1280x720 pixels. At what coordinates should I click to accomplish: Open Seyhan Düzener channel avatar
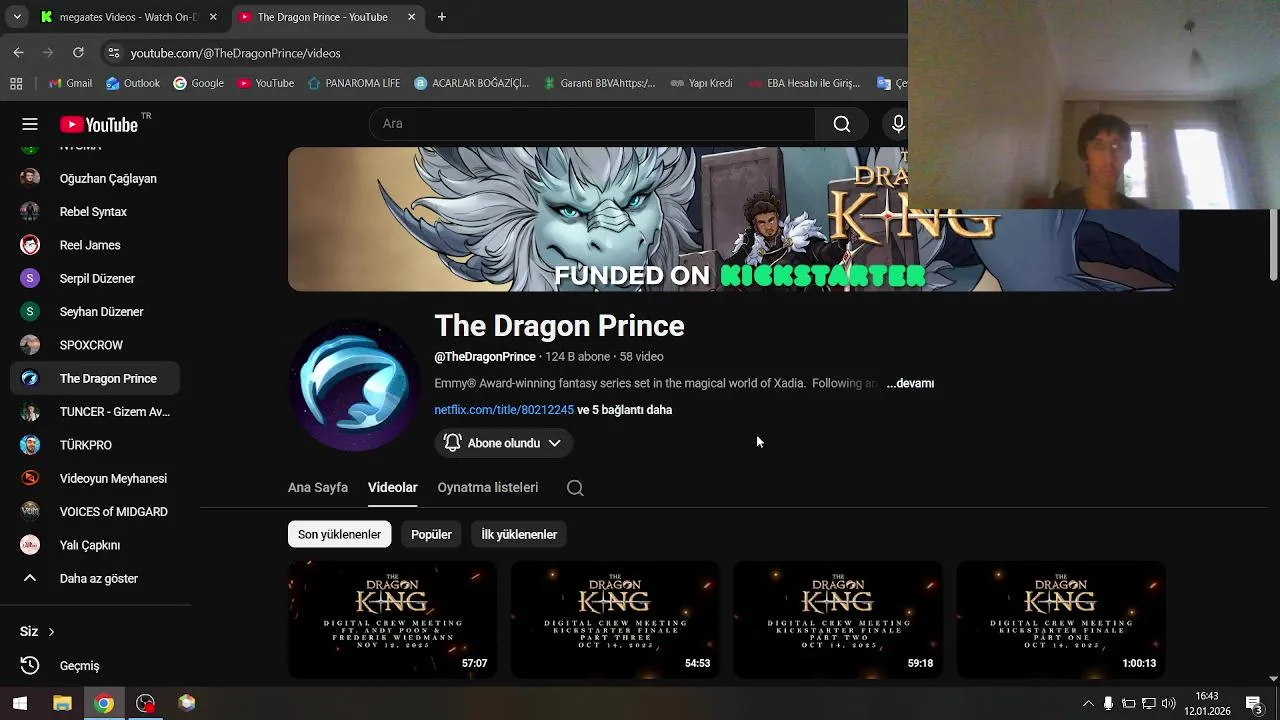[x=30, y=312]
